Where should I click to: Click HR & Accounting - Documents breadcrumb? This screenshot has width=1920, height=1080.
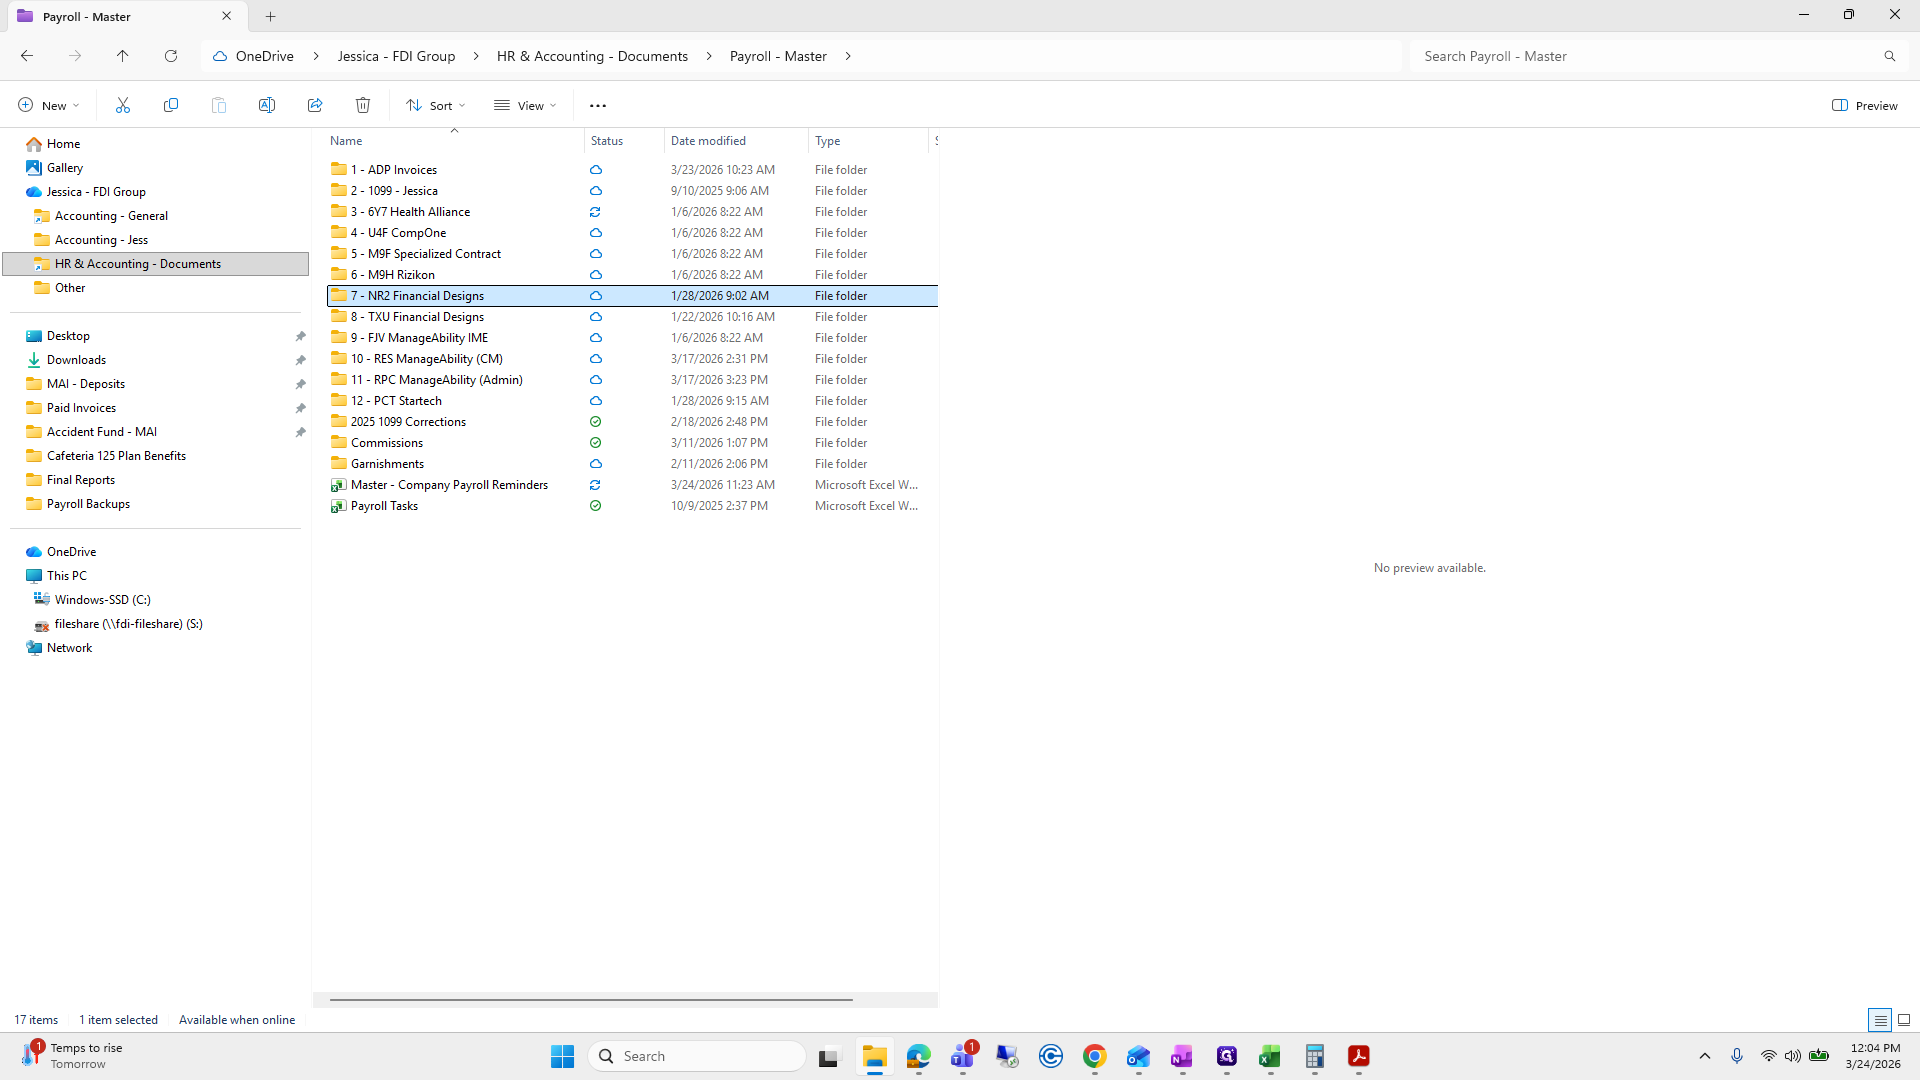click(592, 56)
